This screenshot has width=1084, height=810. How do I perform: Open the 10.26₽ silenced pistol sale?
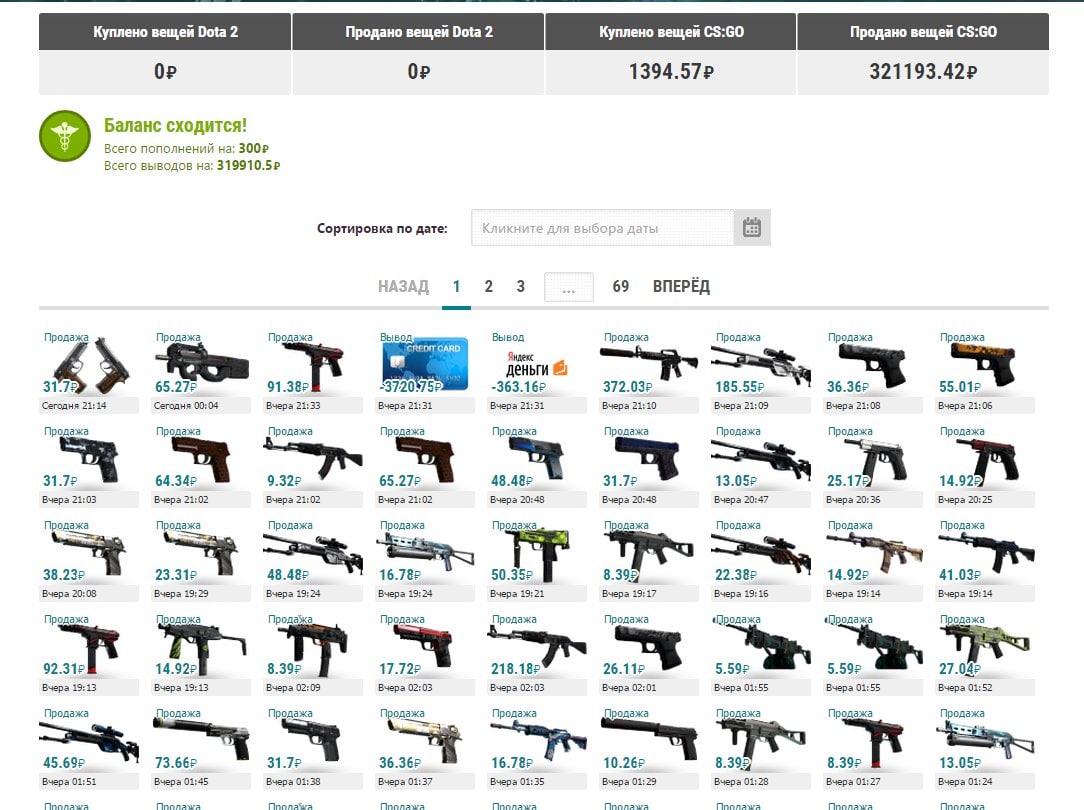(649, 748)
